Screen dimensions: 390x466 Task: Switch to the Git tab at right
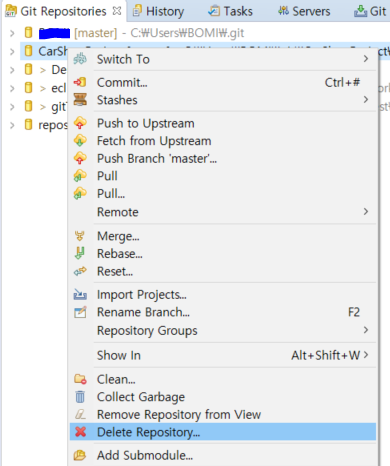point(370,11)
